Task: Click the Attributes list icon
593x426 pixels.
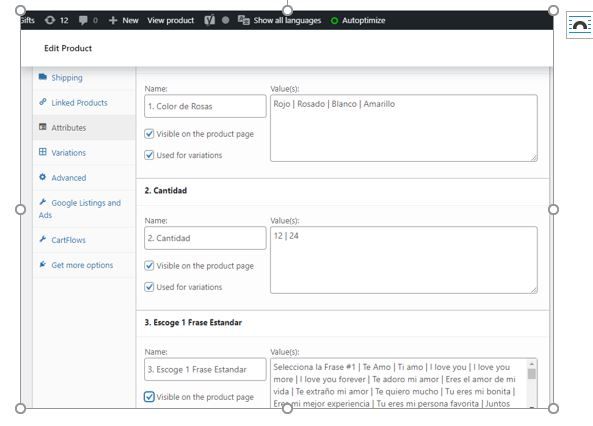Action: coord(43,127)
